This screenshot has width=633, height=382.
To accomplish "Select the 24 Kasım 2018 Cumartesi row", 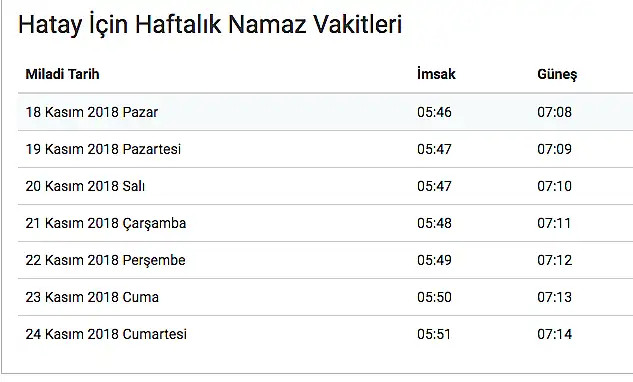I will (x=325, y=334).
